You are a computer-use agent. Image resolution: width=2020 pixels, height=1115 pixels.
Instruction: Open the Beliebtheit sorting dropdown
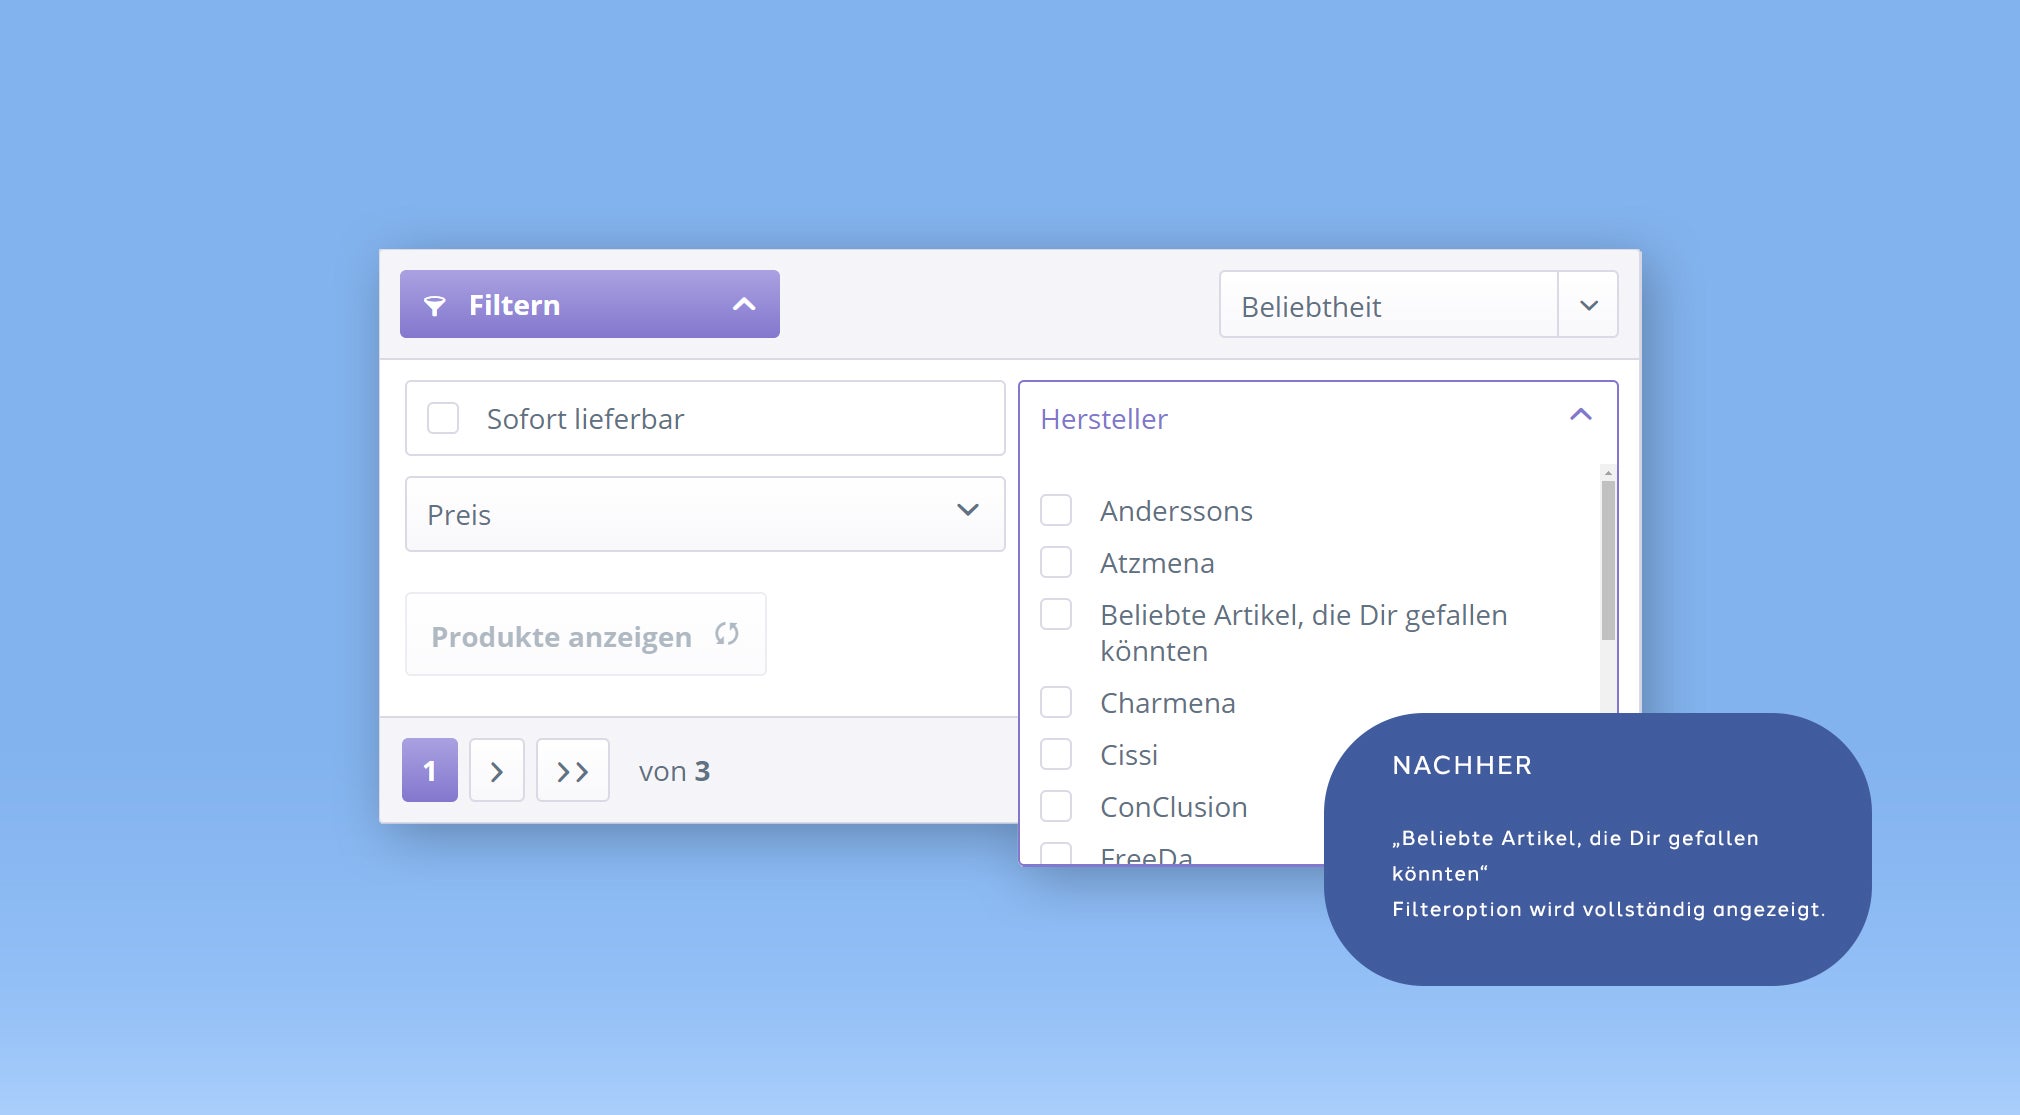[1418, 304]
